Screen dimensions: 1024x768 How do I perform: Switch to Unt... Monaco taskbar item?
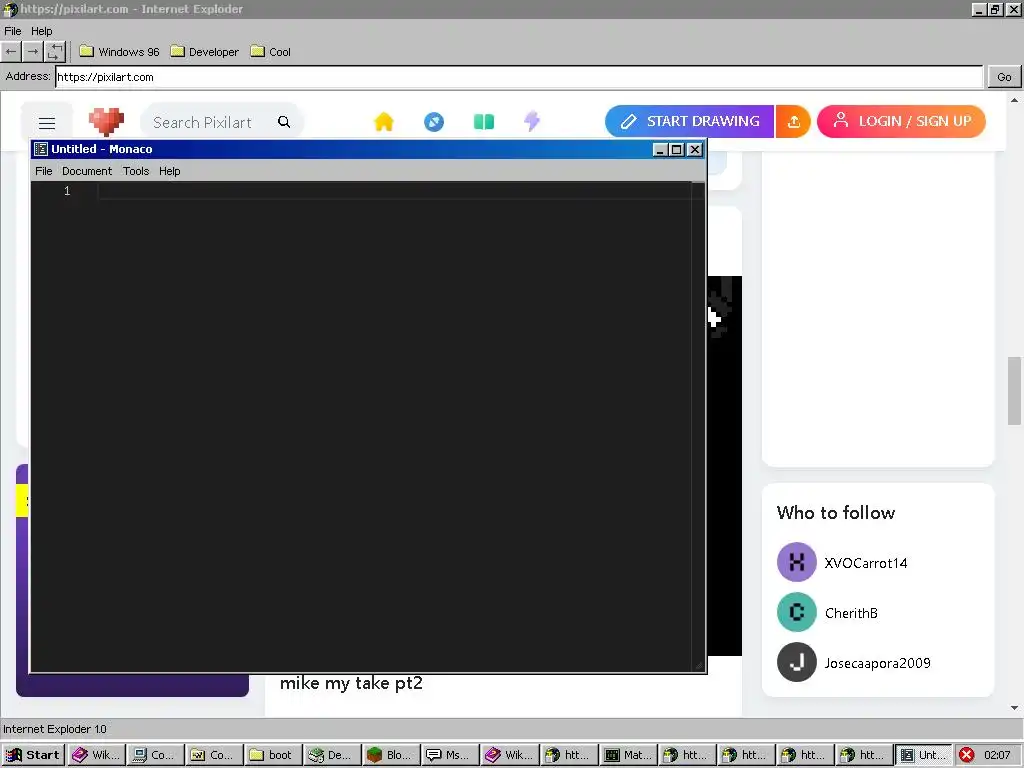(x=922, y=755)
